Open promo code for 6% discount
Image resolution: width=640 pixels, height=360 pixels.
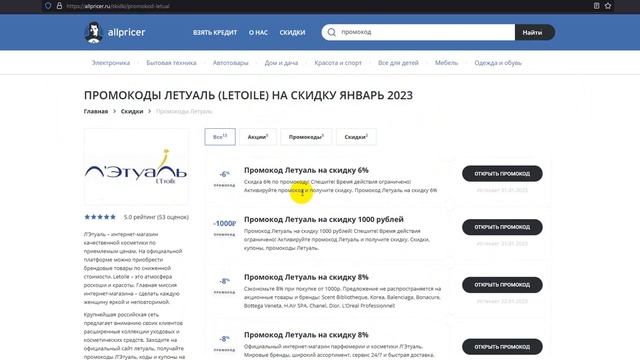pos(502,173)
